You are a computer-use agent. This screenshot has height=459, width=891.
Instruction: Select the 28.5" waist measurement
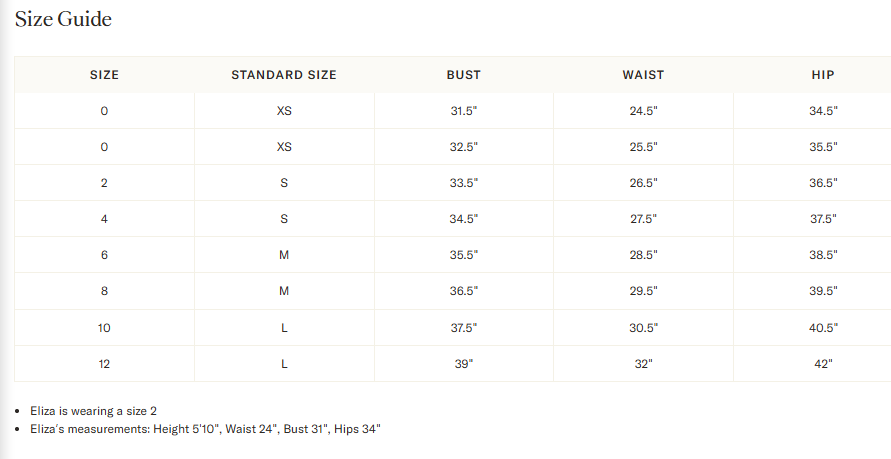[x=643, y=255]
